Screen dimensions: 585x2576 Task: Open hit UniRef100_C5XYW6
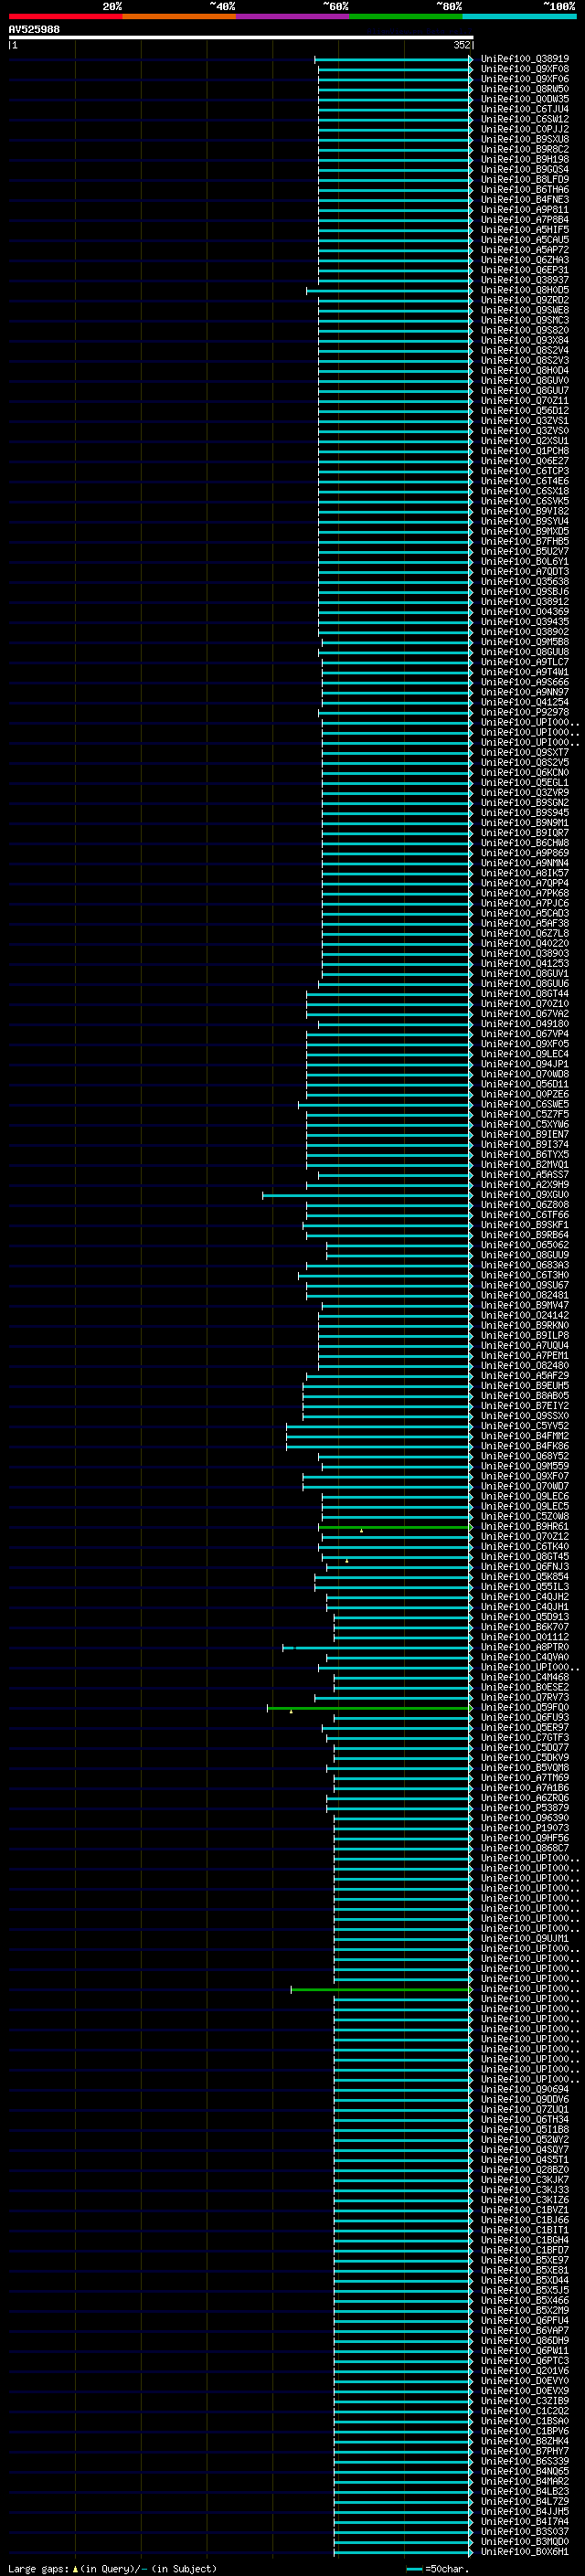click(525, 1124)
